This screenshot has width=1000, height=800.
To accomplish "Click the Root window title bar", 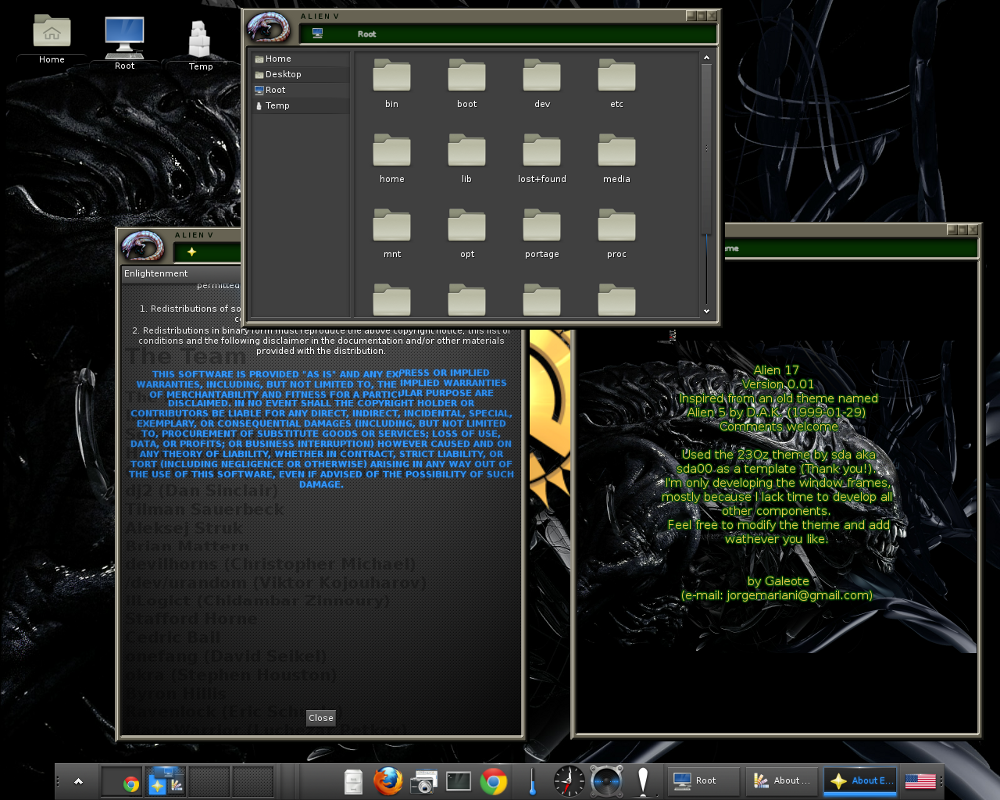I will coord(509,34).
